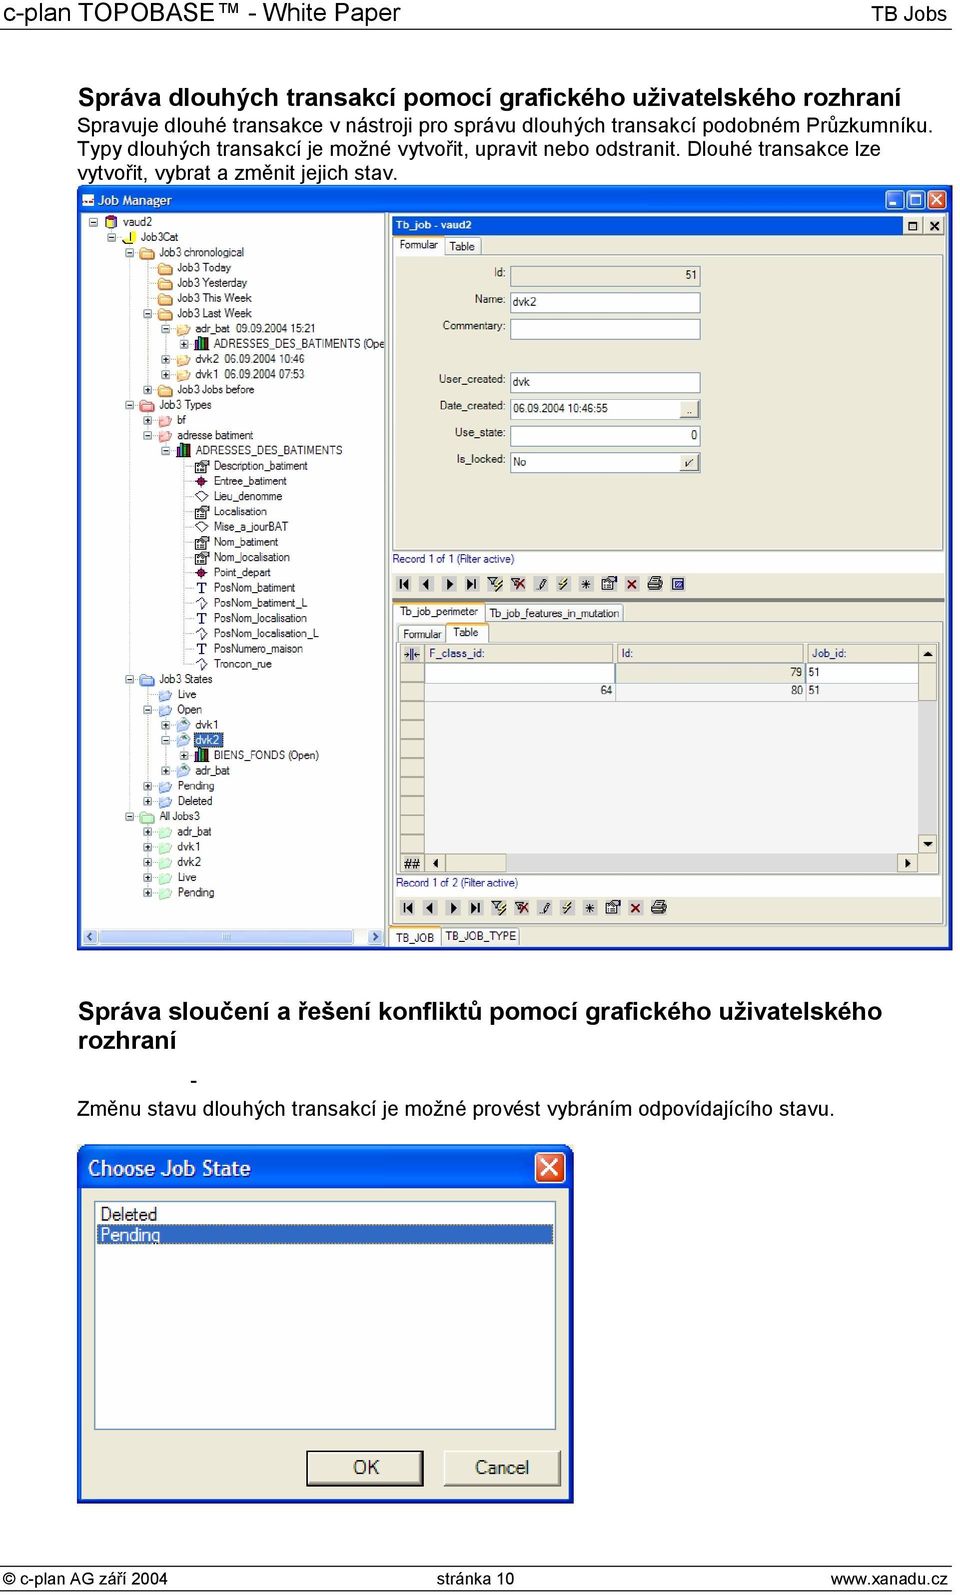Select the dvk1 job under Open state
The width and height of the screenshot is (960, 1595).
[207, 725]
